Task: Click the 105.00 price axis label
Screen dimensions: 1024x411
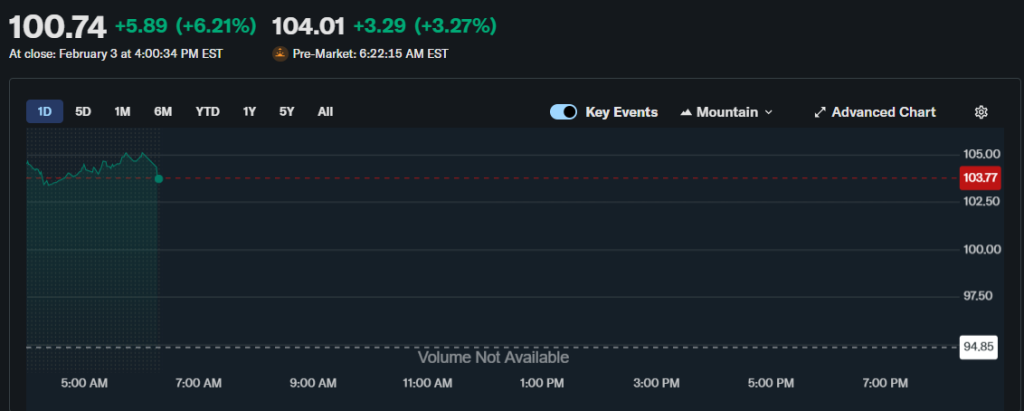Action: click(x=982, y=155)
